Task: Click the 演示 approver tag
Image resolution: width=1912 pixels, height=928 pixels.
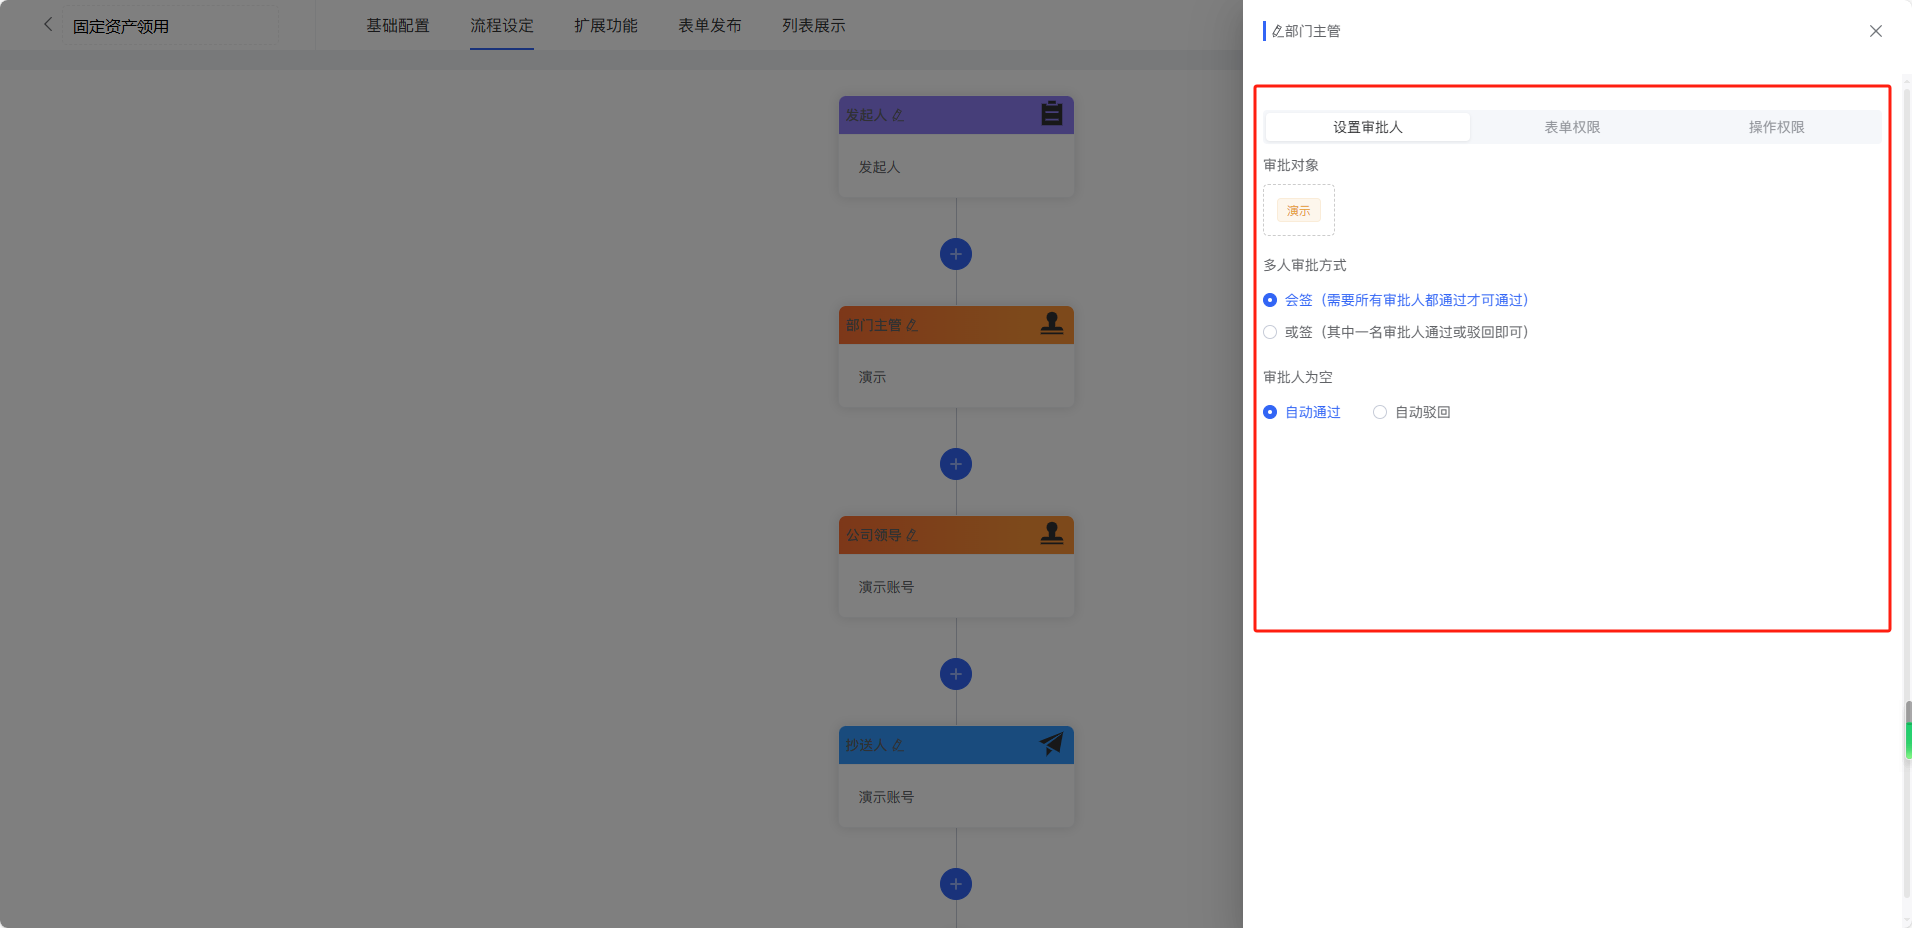Action: click(x=1298, y=211)
